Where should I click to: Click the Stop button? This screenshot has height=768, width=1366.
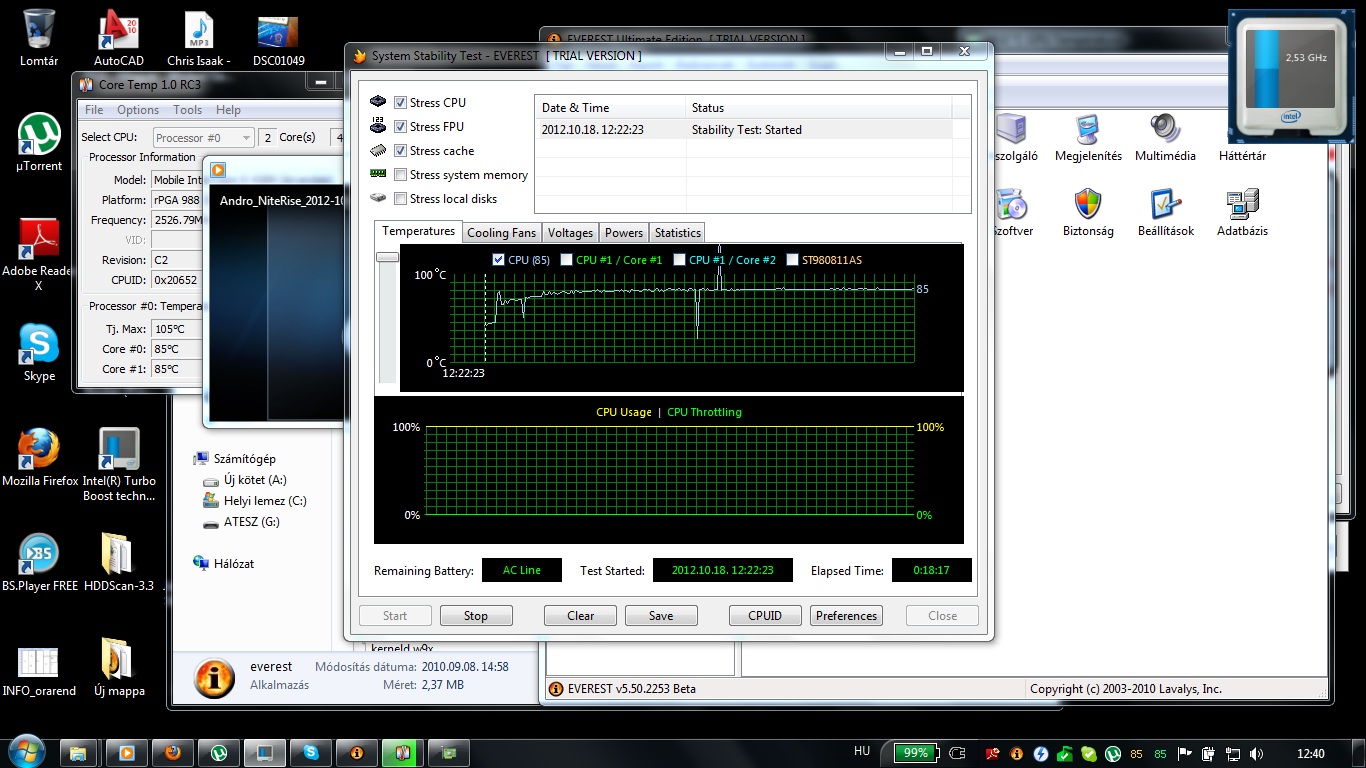click(476, 616)
